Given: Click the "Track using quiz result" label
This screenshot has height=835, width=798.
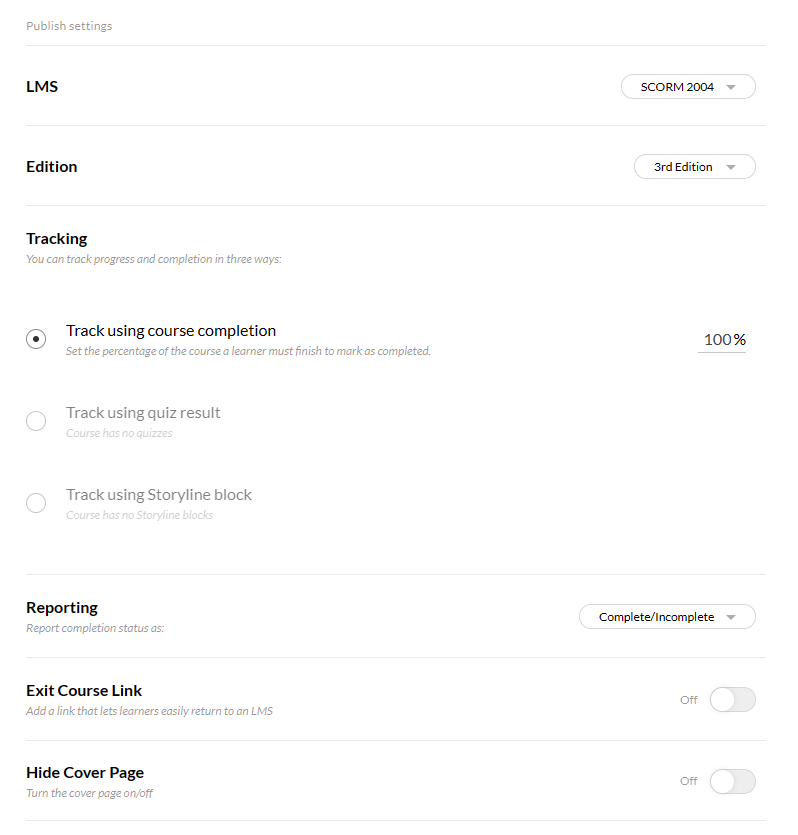Looking at the screenshot, I should click(x=143, y=413).
